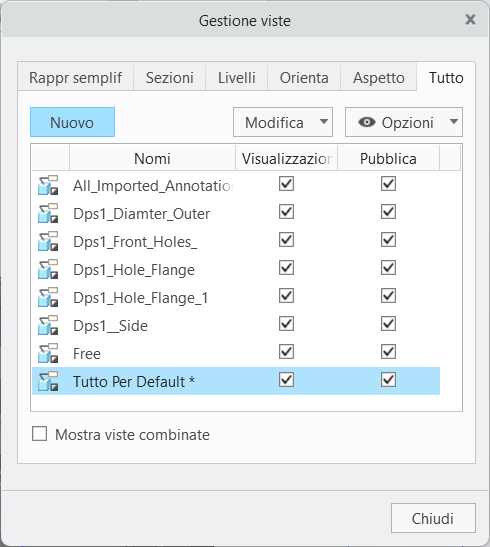Toggle Visualizzazione checkbox for Dps1_Diamter_Outer
The image size is (490, 547).
(x=286, y=211)
